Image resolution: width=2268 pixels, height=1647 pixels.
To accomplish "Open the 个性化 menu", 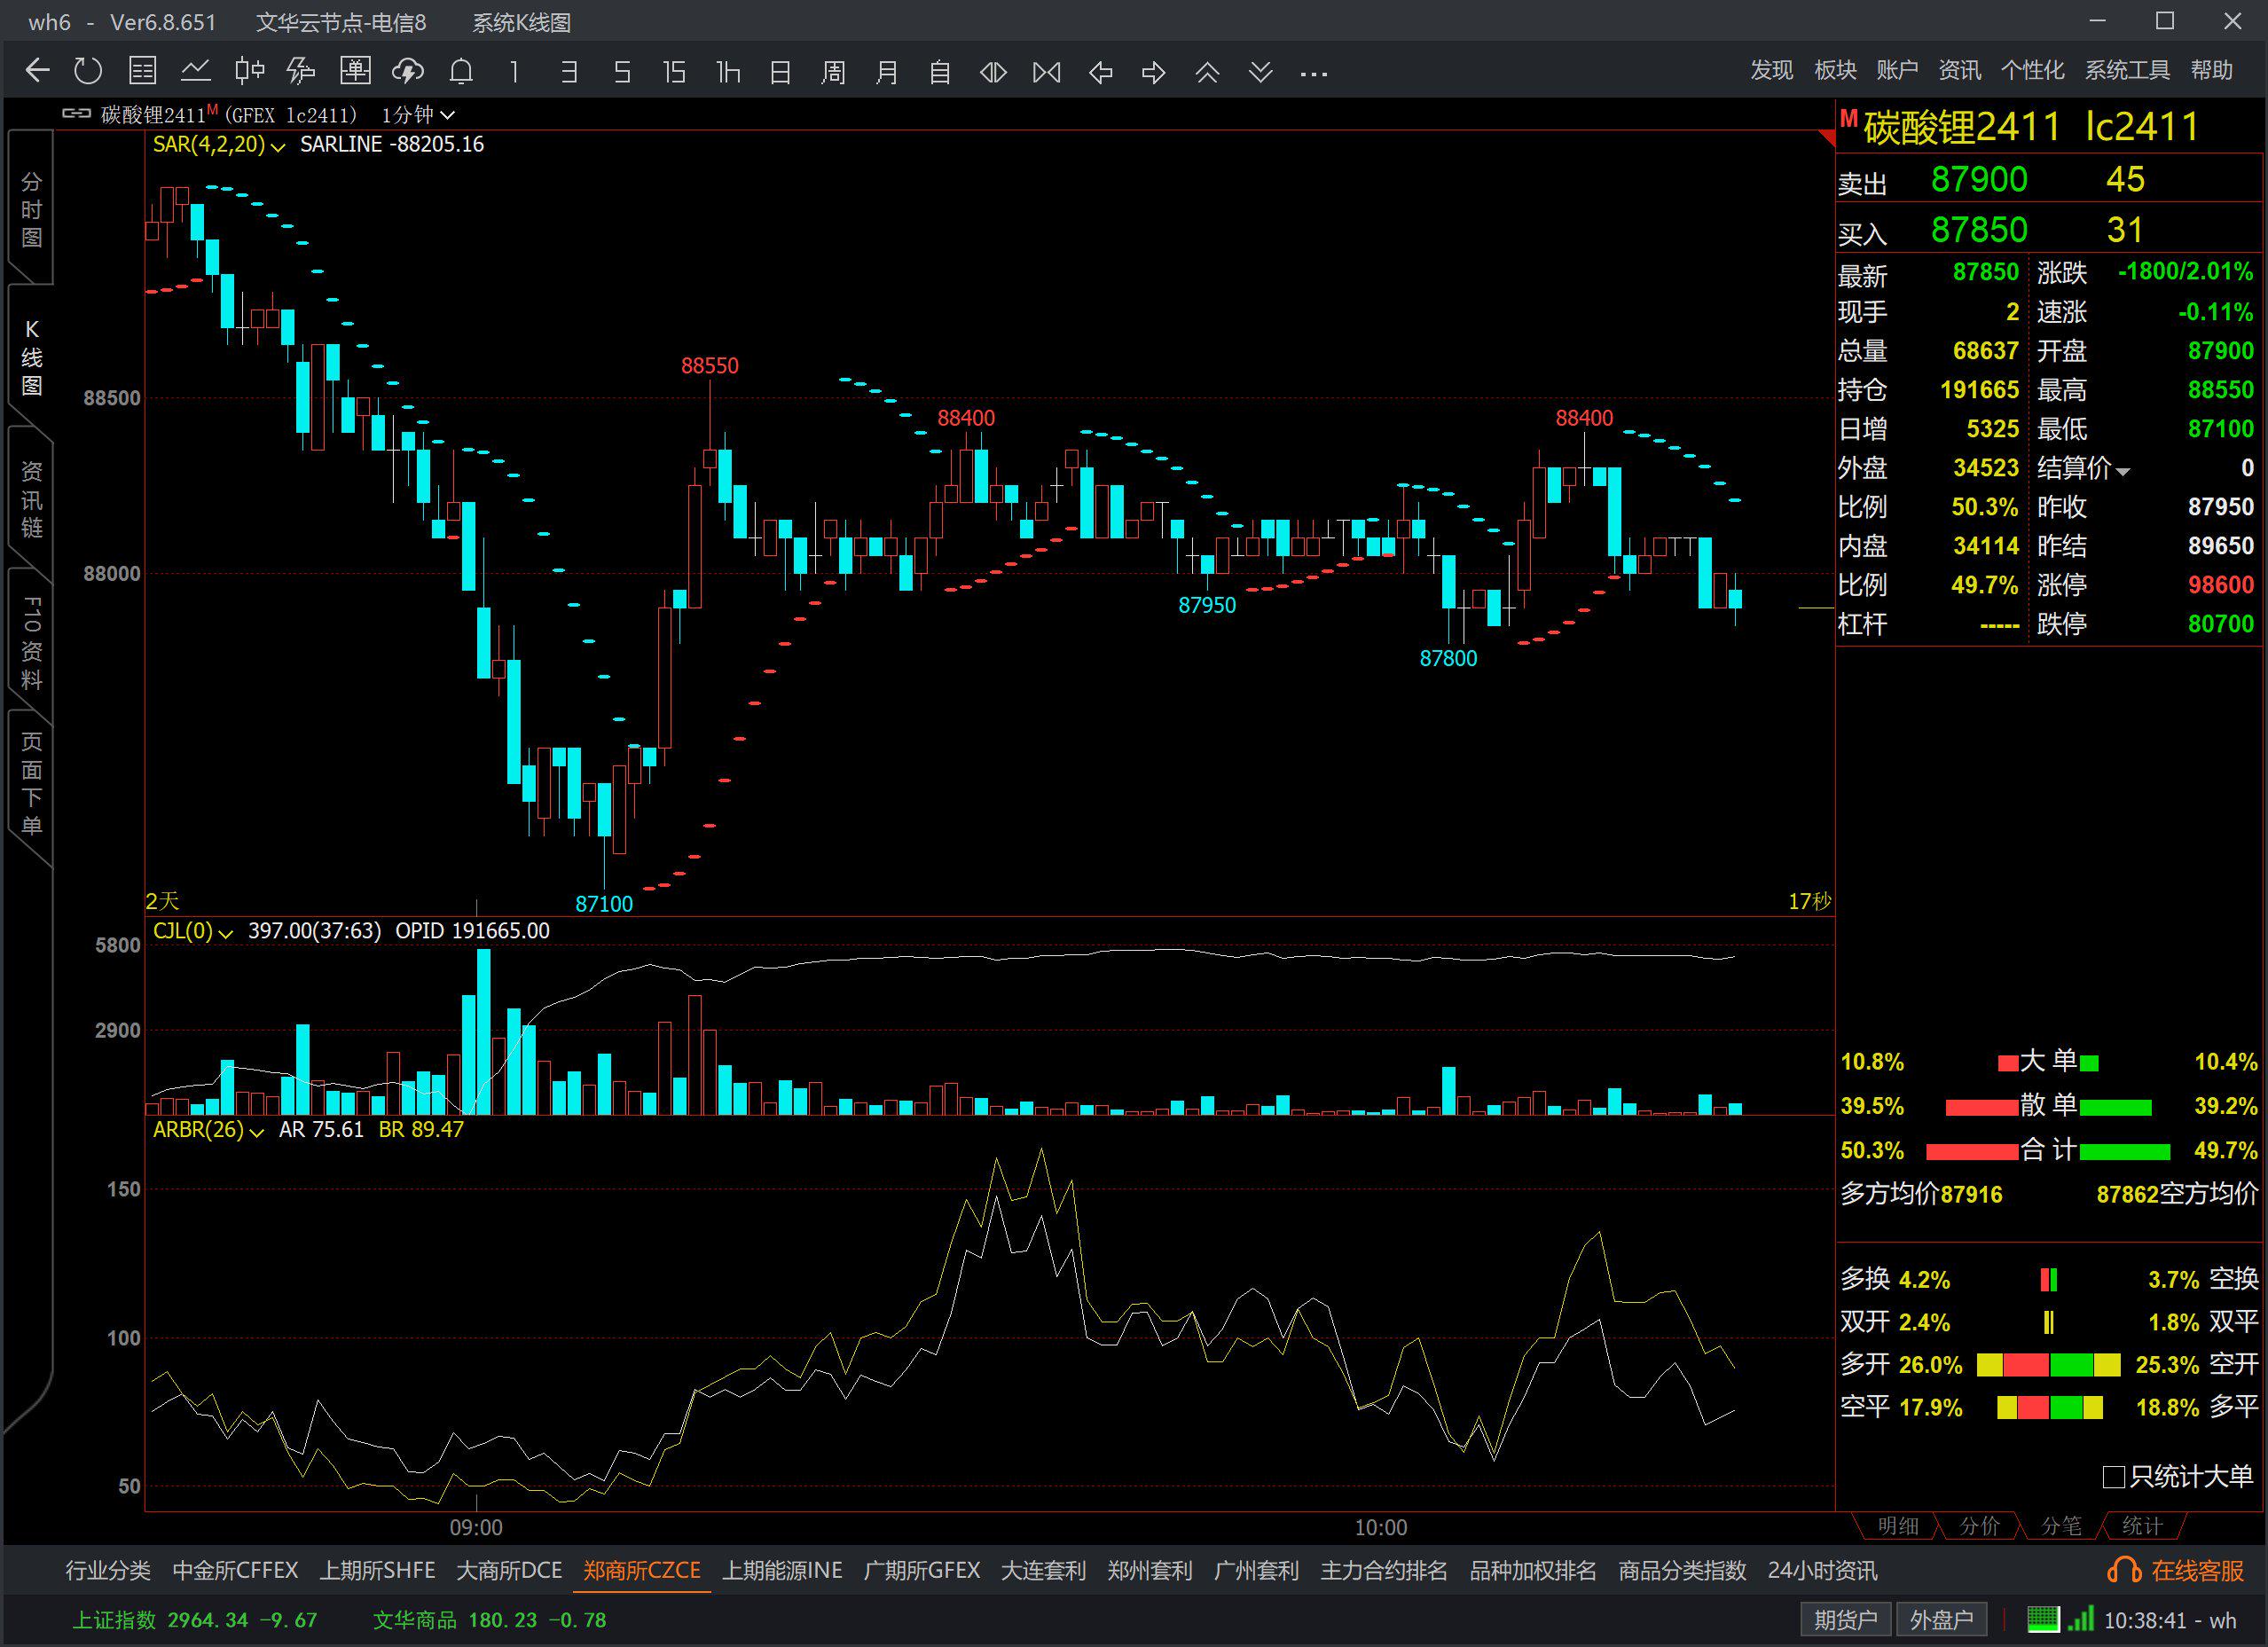I will point(2032,70).
